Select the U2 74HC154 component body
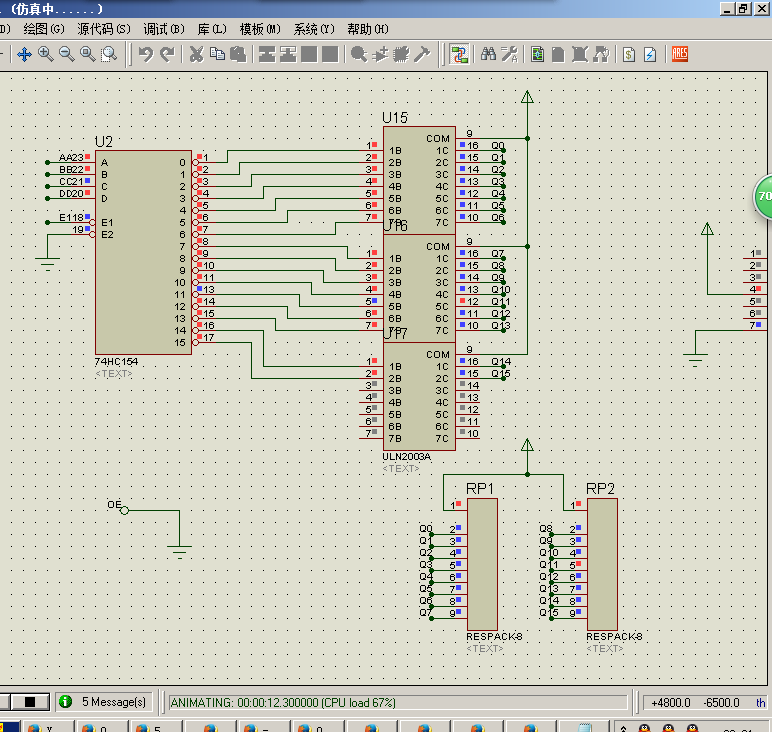This screenshot has height=732, width=772. point(143,252)
